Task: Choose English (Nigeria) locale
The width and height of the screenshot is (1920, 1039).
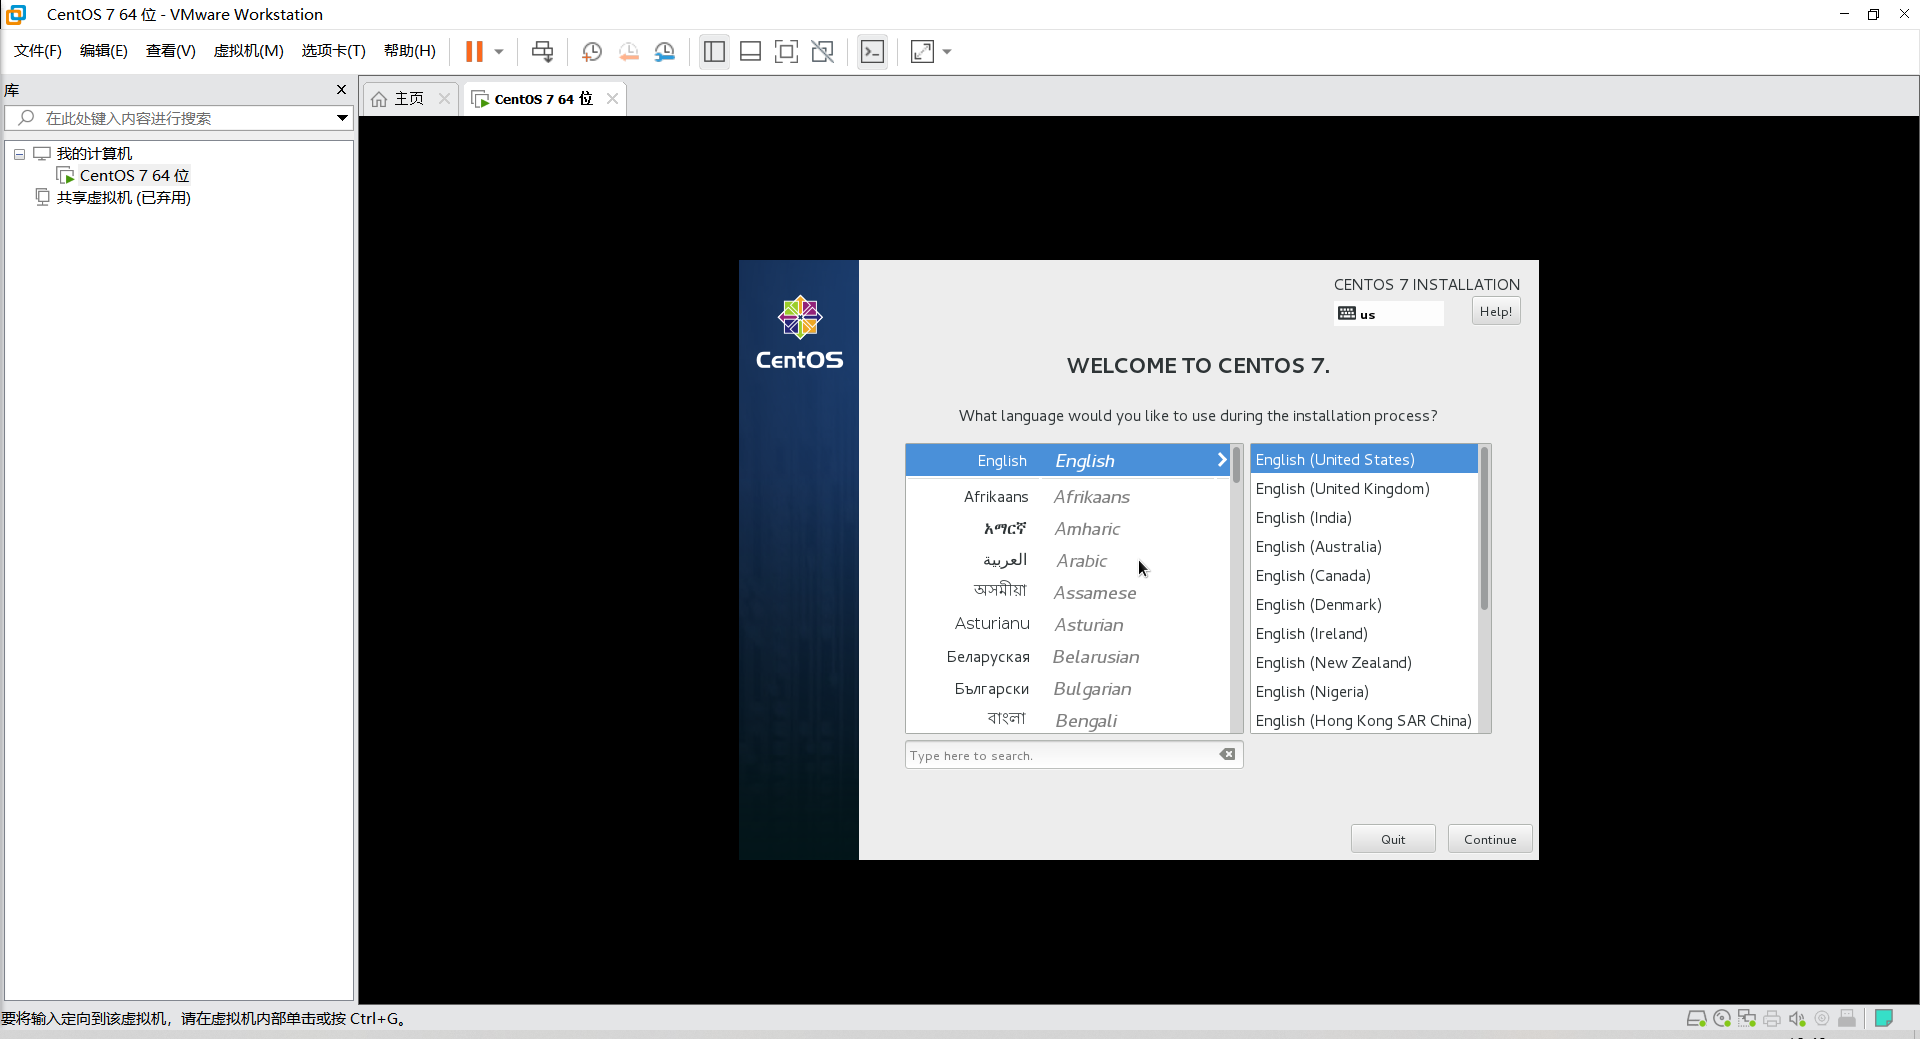Action: pyautogui.click(x=1364, y=692)
